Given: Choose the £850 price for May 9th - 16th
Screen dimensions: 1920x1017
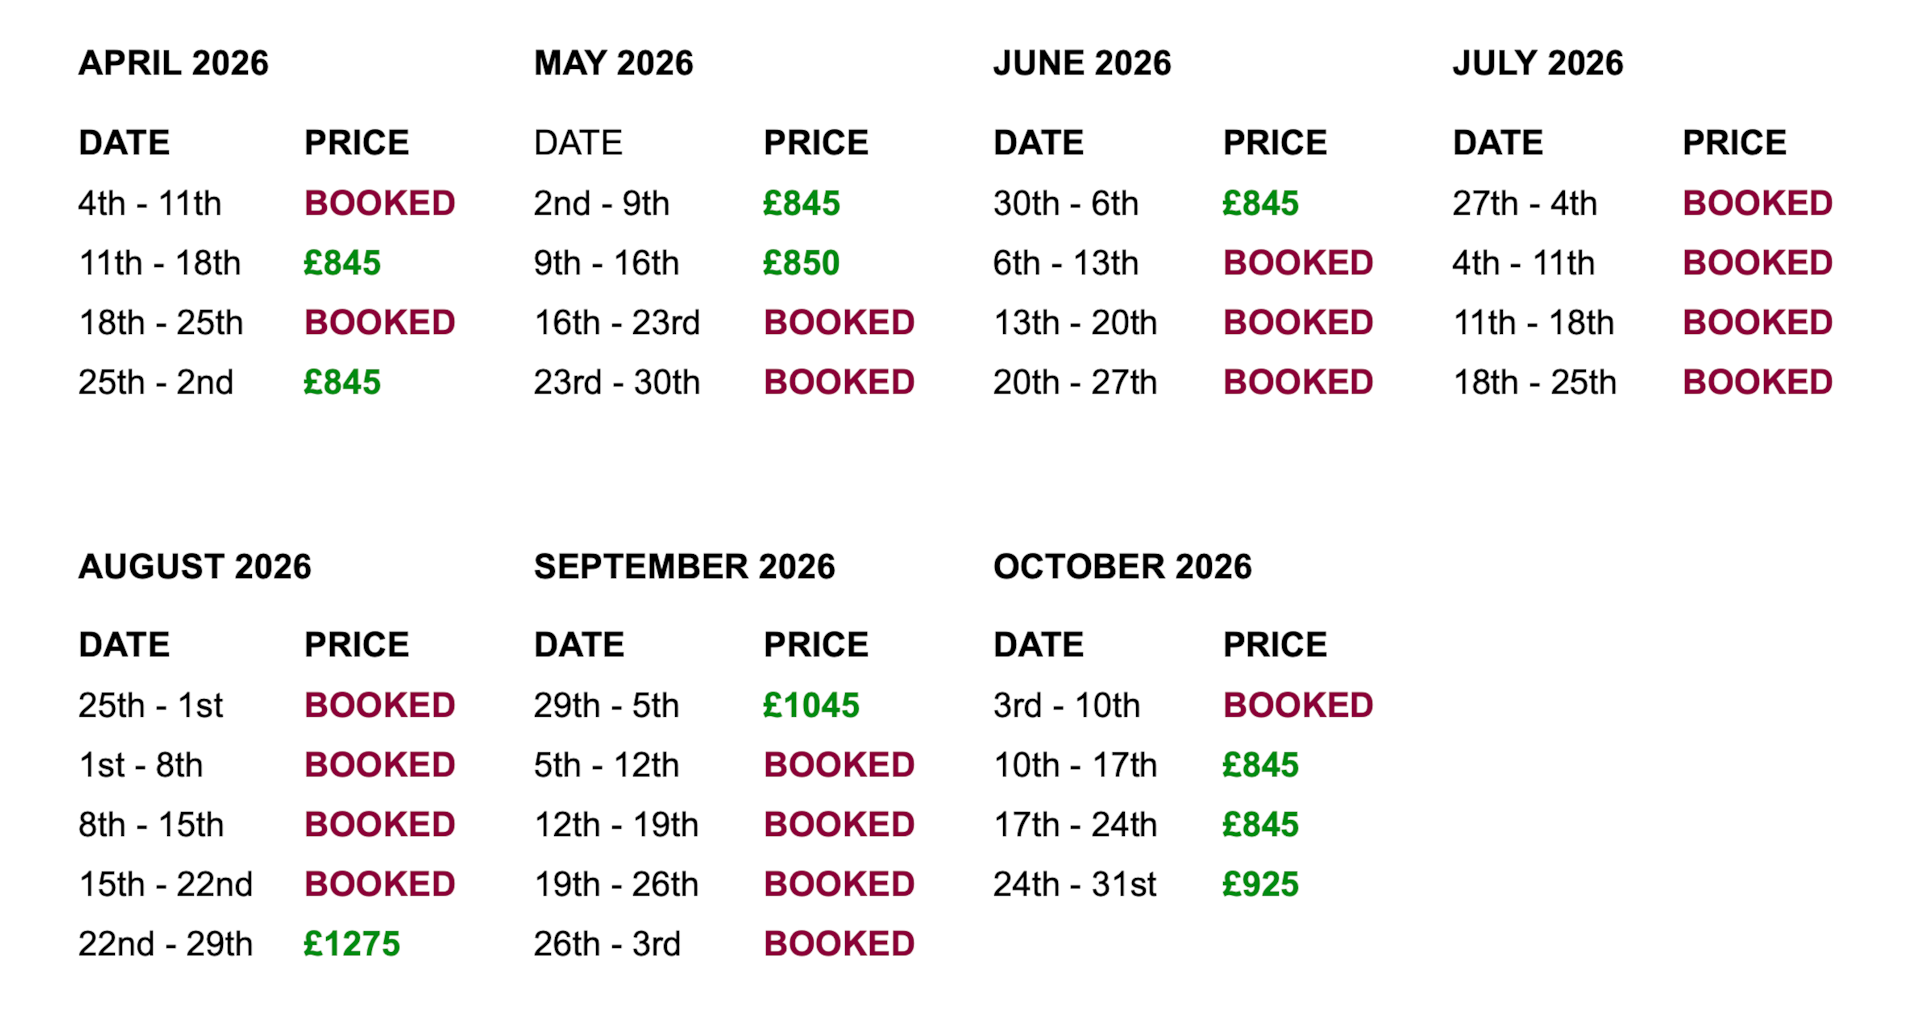Looking at the screenshot, I should 801,263.
